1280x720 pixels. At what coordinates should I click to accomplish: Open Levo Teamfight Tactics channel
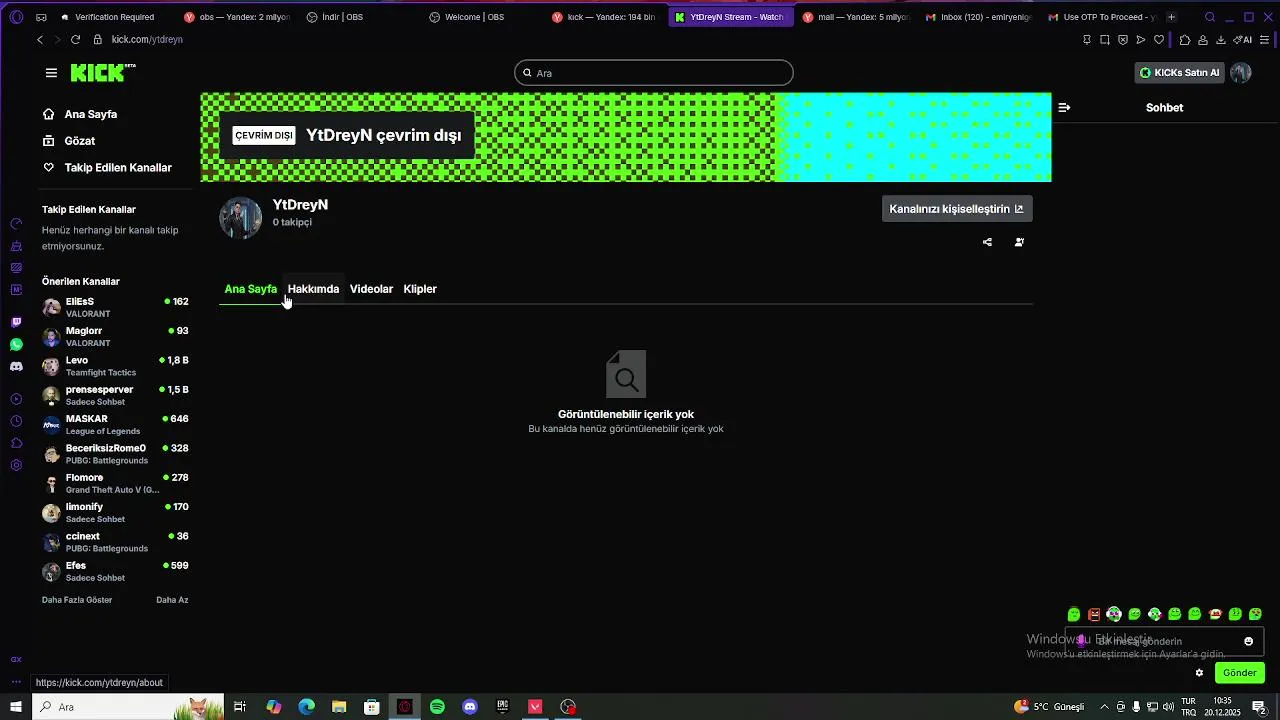[x=115, y=366]
